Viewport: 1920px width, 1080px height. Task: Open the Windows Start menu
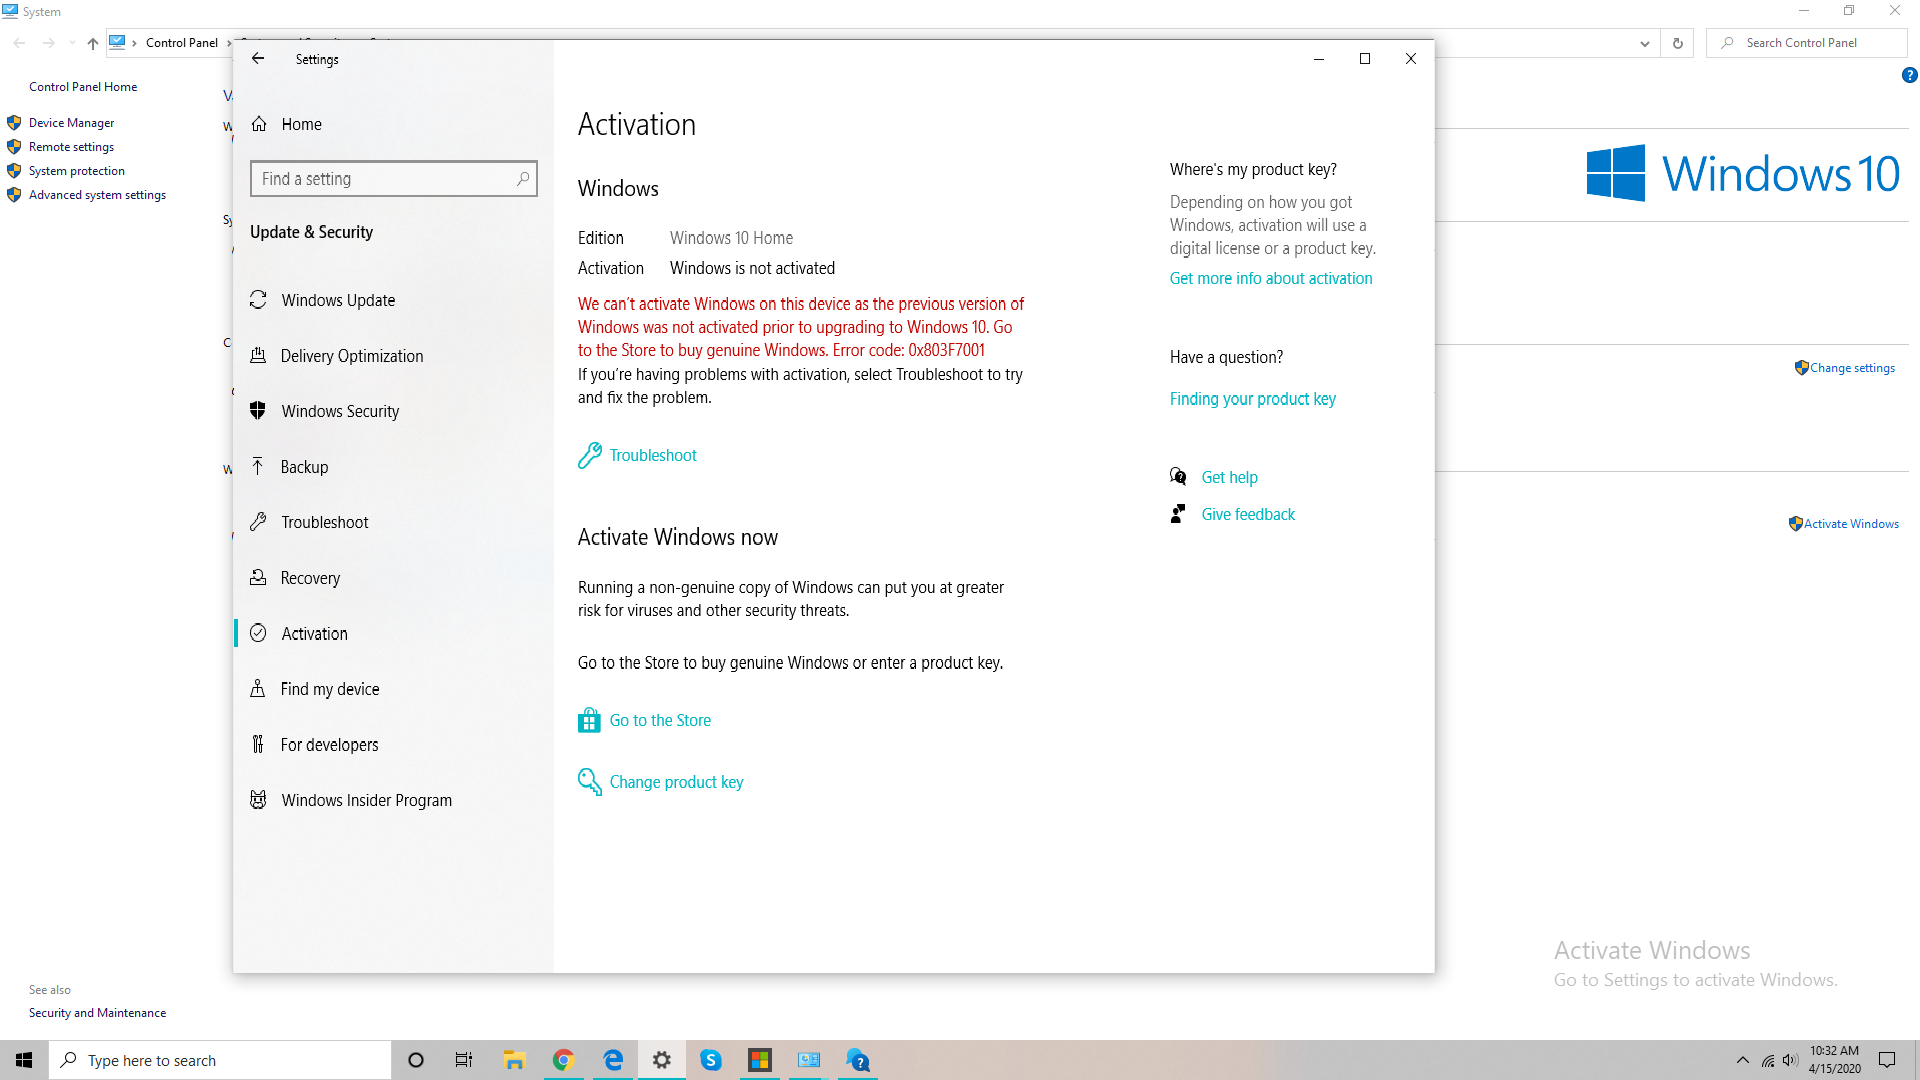pos(24,1060)
